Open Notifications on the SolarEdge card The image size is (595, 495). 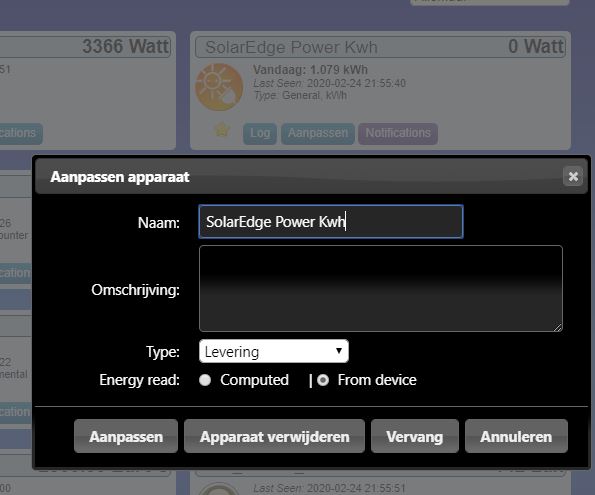pos(398,133)
